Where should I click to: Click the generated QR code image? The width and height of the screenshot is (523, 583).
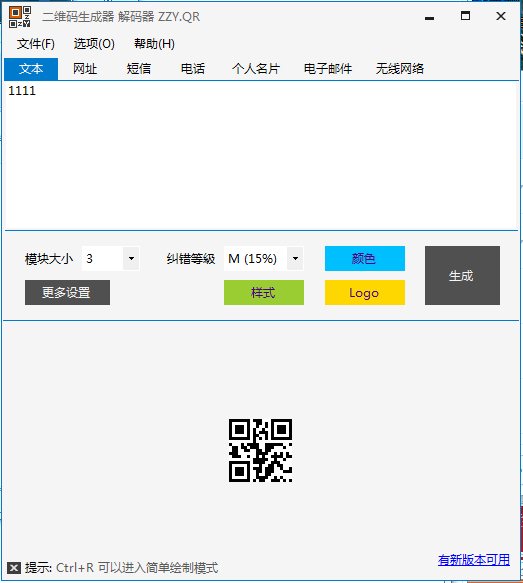tap(260, 451)
